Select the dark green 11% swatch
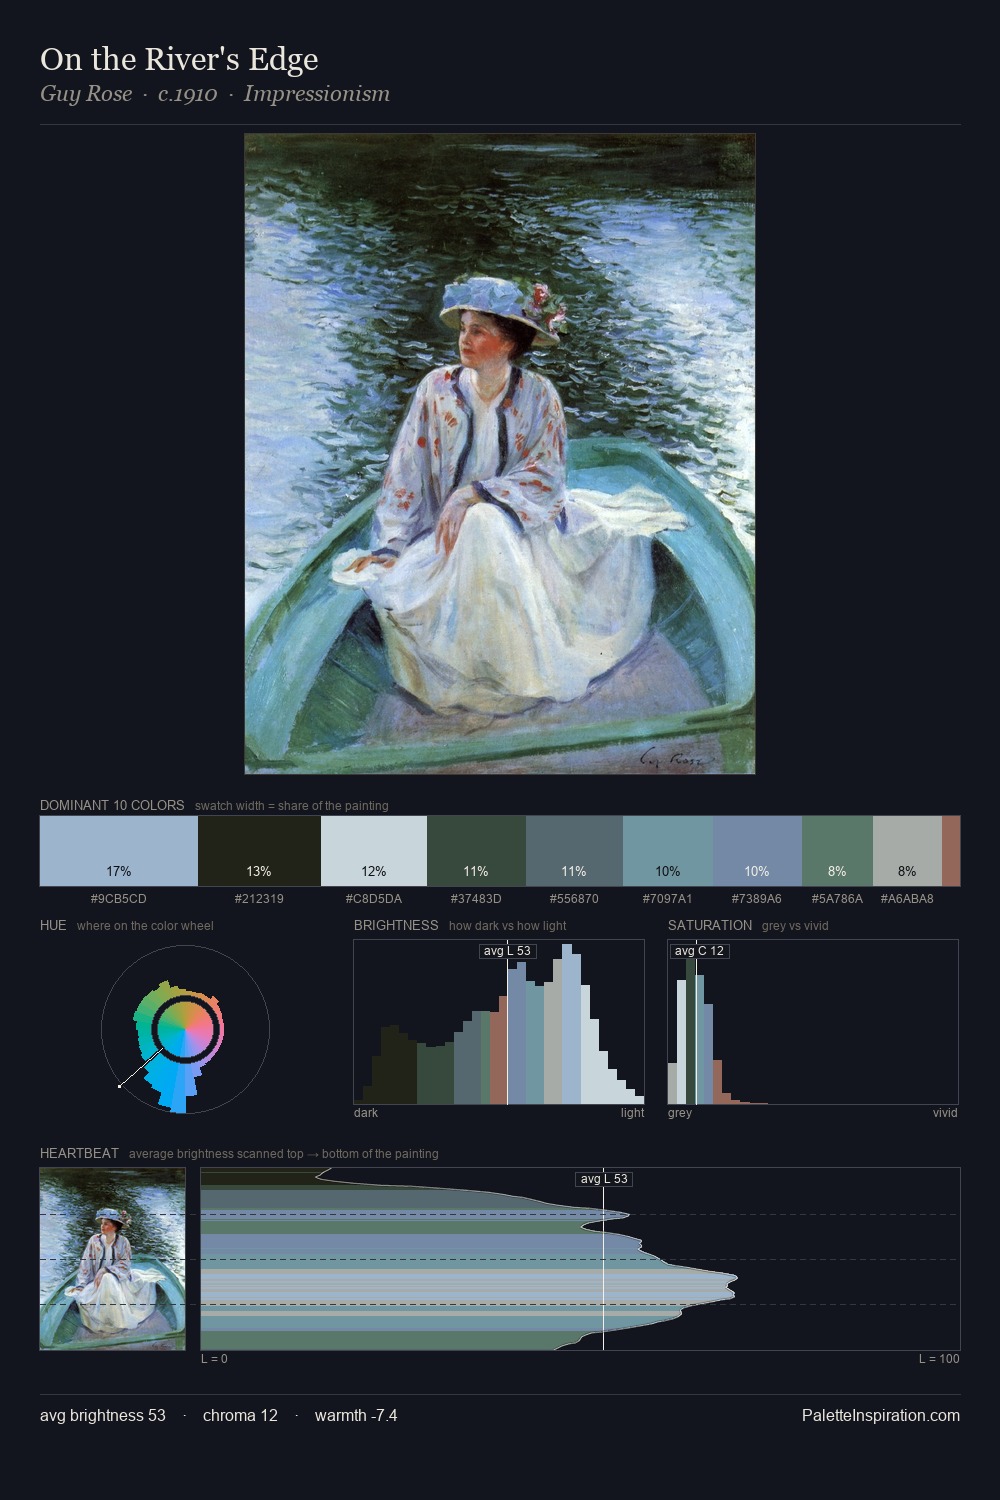The width and height of the screenshot is (1000, 1500). tap(476, 851)
